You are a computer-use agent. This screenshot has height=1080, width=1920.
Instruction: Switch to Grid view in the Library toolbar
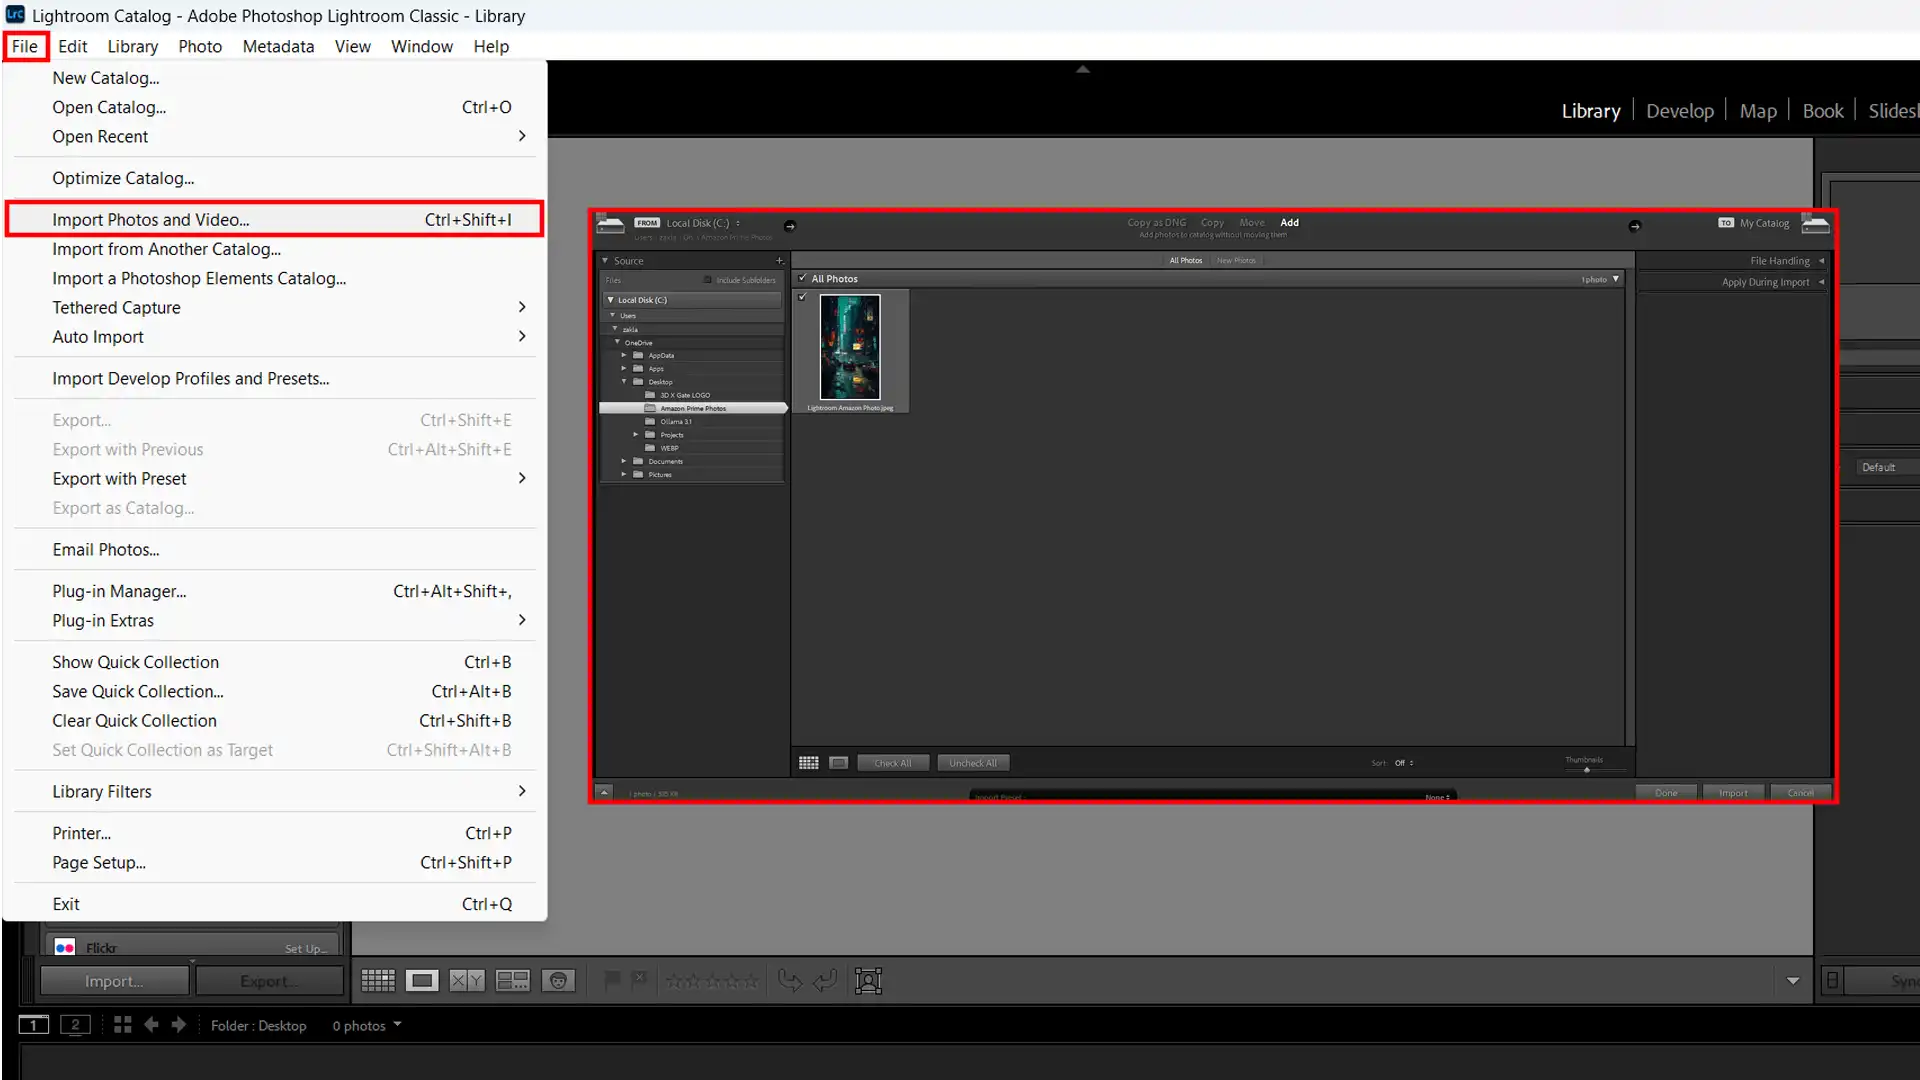click(x=378, y=981)
